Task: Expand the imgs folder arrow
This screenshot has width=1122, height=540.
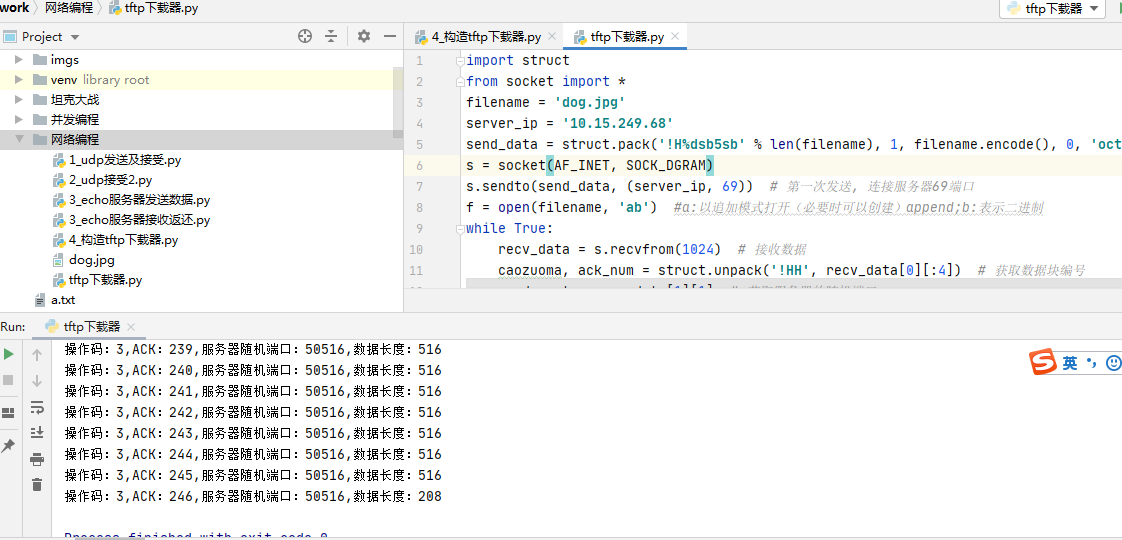Action: point(19,59)
